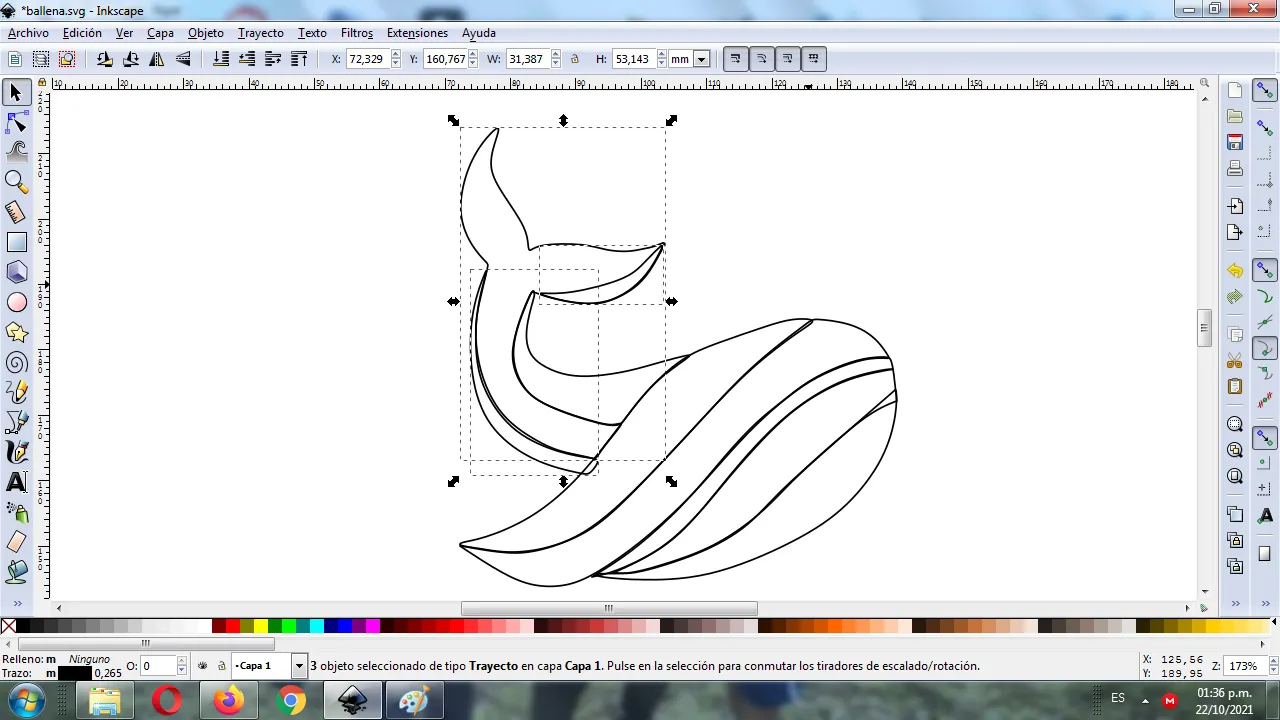Open the Trayecto menu

pyautogui.click(x=261, y=33)
